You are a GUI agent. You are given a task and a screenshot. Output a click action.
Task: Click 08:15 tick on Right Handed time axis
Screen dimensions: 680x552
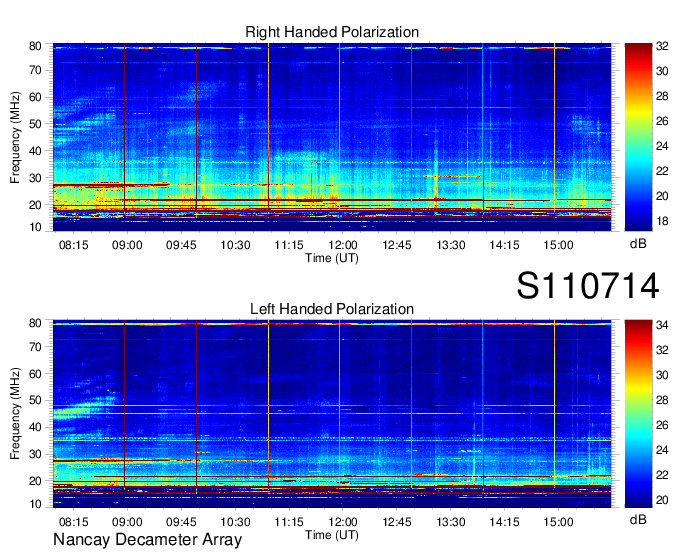73,245
